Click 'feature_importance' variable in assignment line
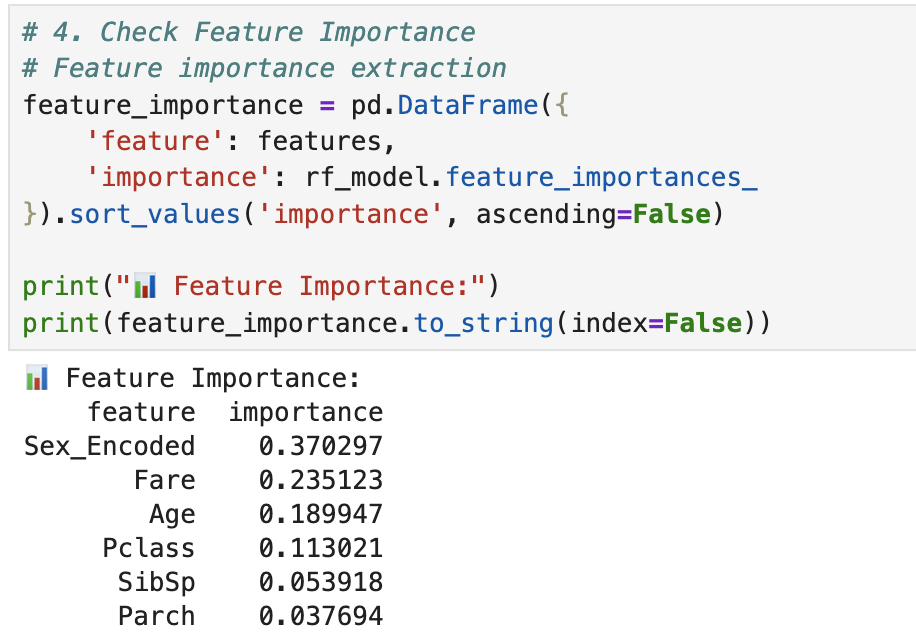 [x=163, y=106]
